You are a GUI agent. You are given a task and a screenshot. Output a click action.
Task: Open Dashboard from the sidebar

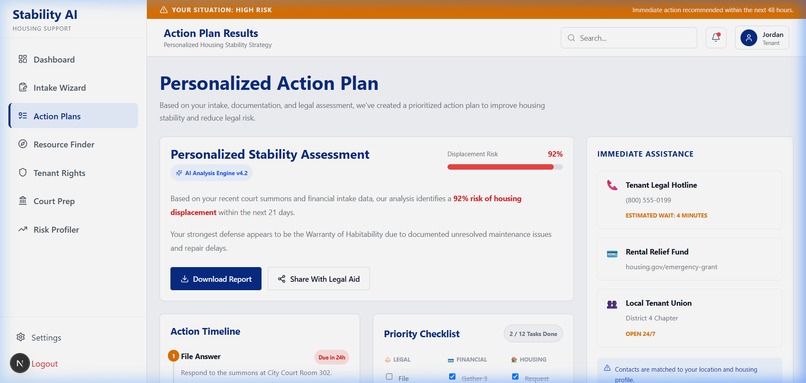tap(73, 59)
